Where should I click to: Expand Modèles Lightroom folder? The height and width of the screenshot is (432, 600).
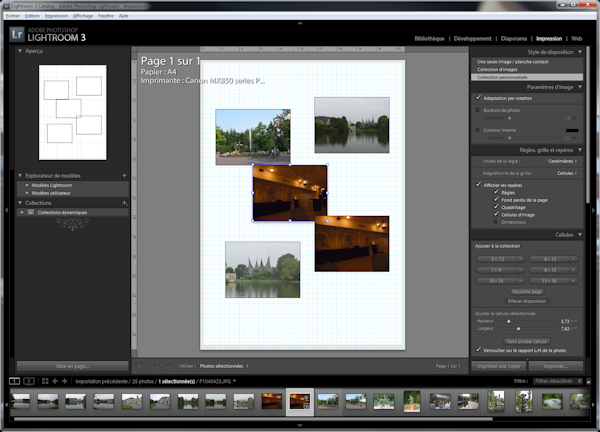click(27, 186)
